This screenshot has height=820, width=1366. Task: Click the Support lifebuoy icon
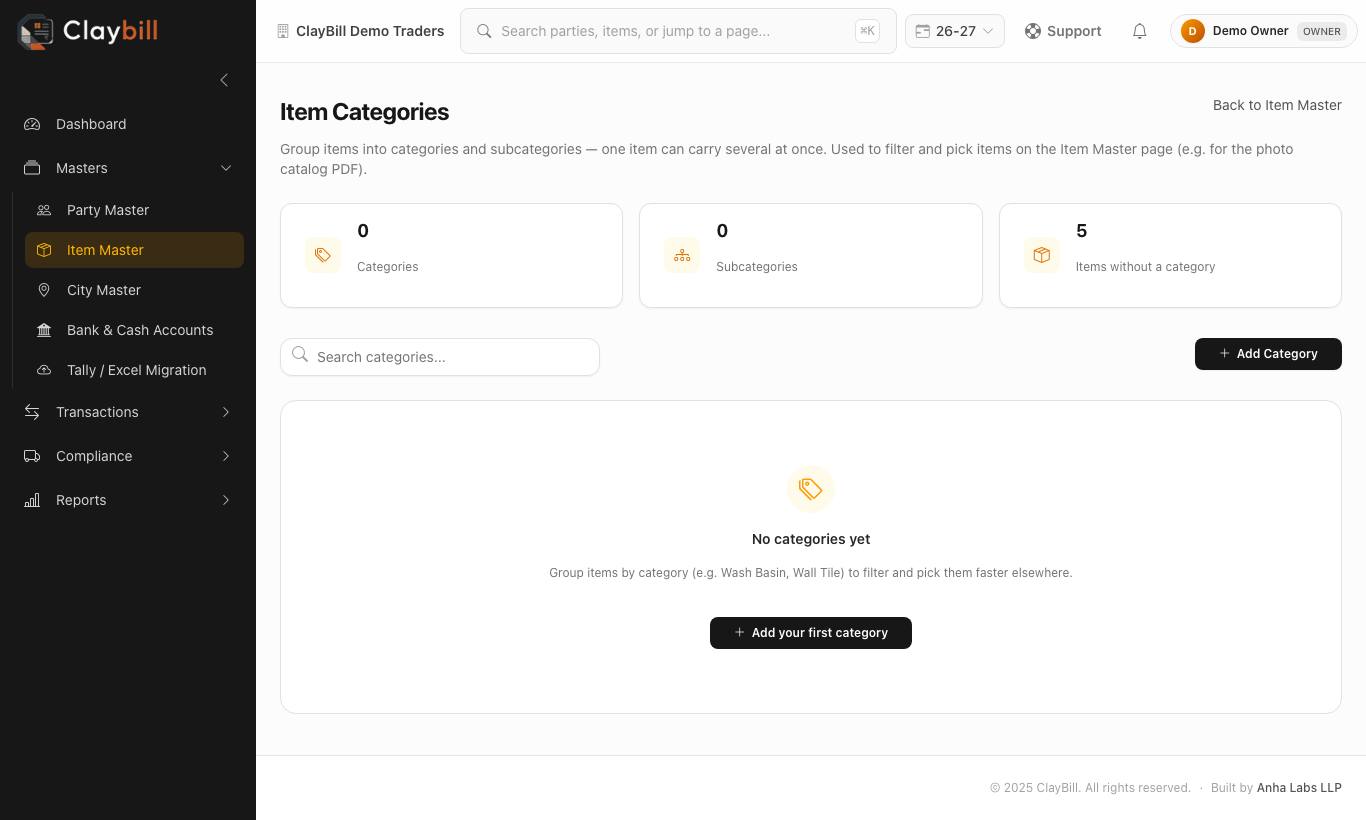tap(1033, 31)
